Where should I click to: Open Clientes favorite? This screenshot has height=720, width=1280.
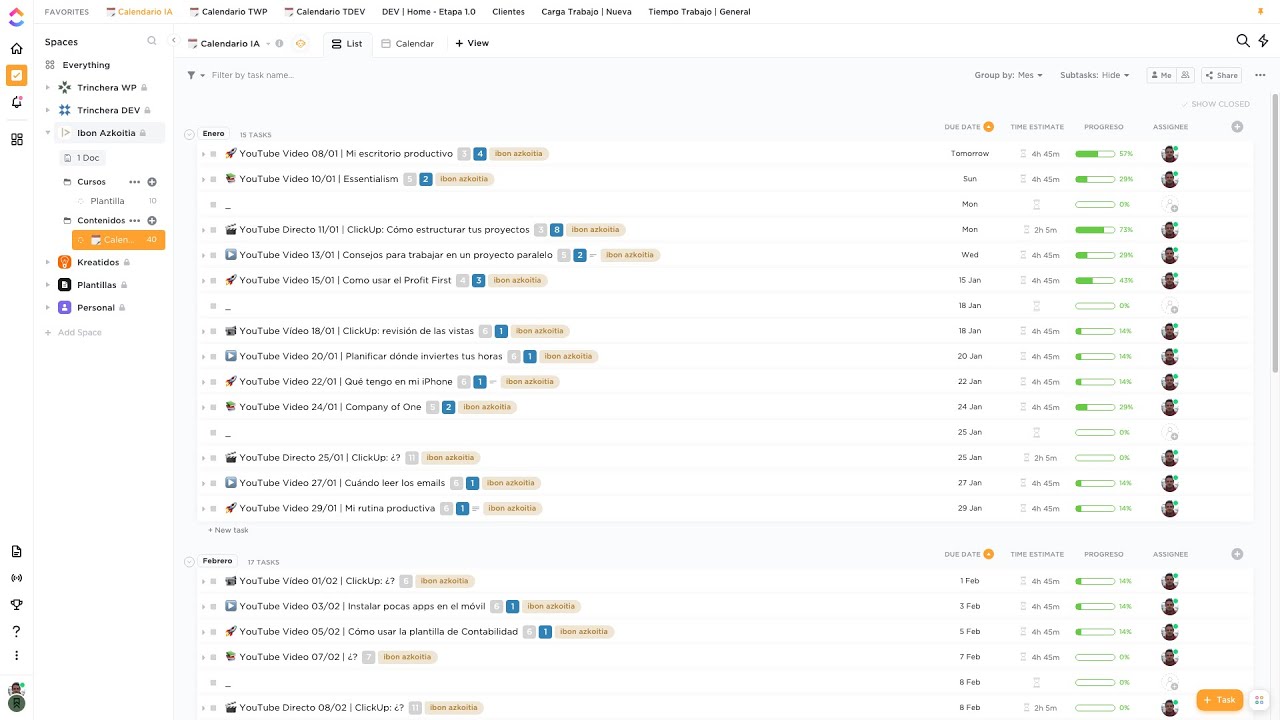(508, 12)
